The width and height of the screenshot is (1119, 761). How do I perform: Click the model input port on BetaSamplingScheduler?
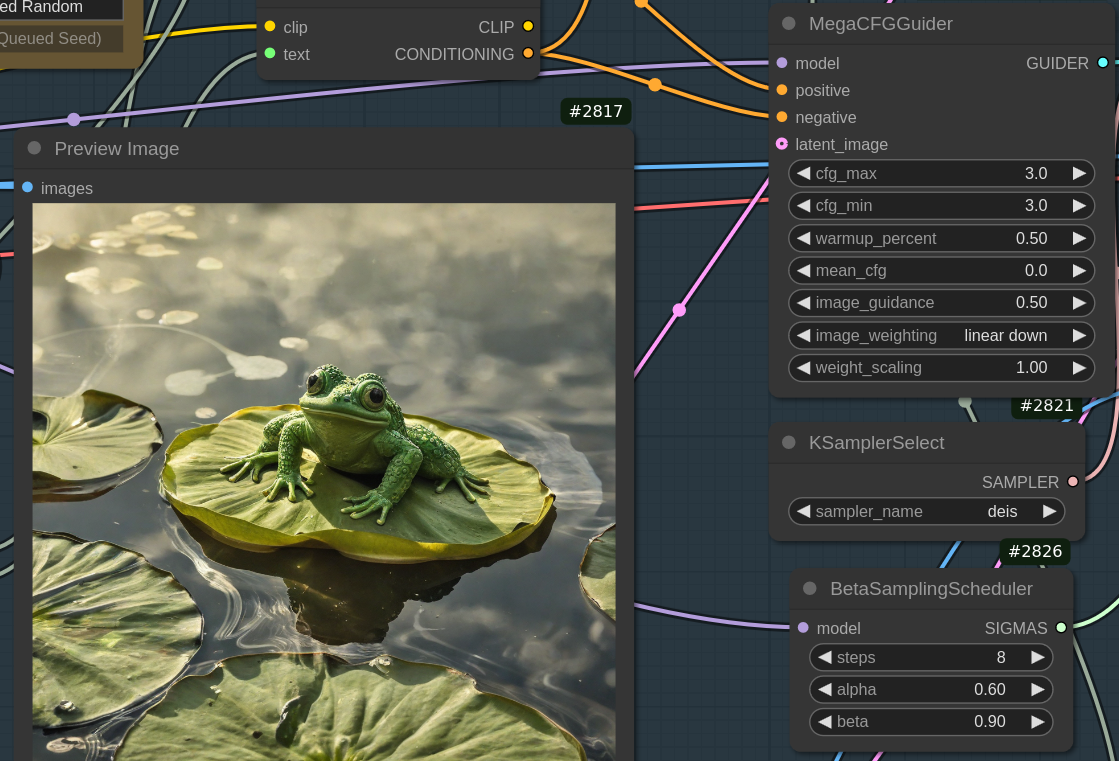[804, 628]
